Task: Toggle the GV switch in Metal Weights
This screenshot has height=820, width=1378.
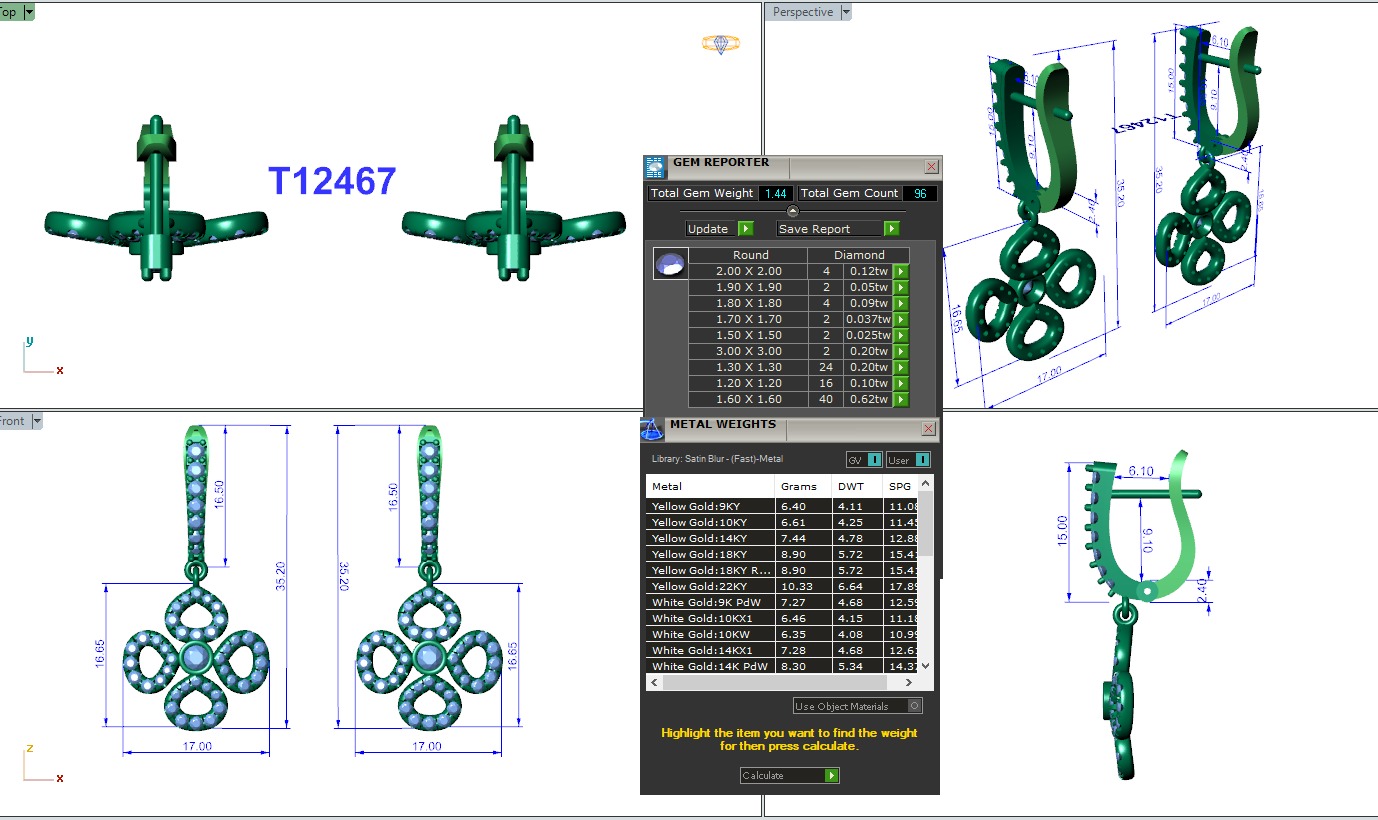Action: point(864,460)
